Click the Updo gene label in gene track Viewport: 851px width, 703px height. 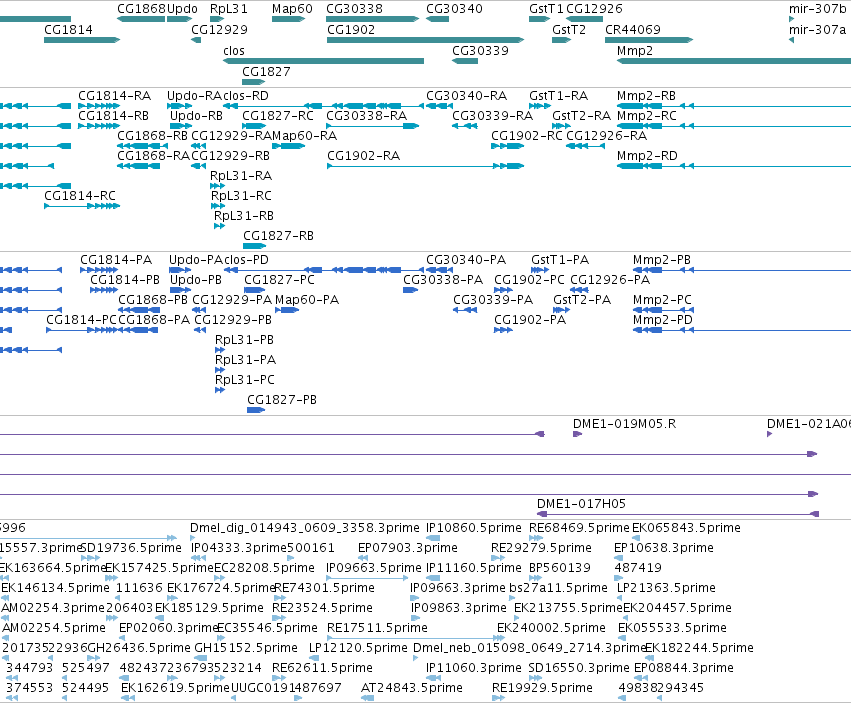click(x=182, y=9)
